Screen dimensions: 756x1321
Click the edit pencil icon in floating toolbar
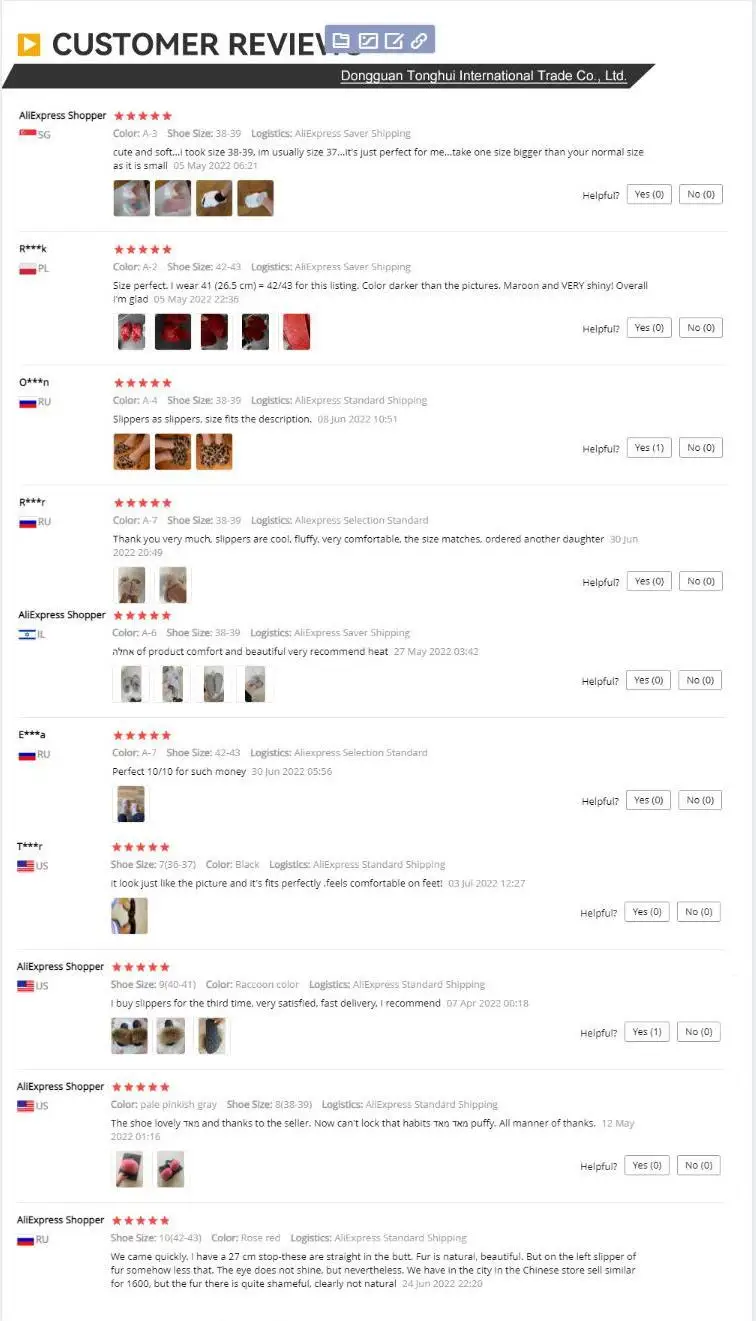(x=394, y=41)
